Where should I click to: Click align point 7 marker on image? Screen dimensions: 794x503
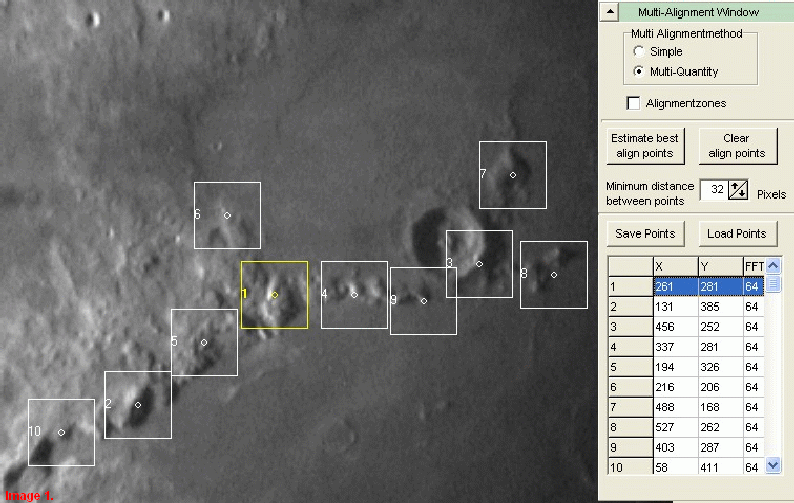point(513,174)
